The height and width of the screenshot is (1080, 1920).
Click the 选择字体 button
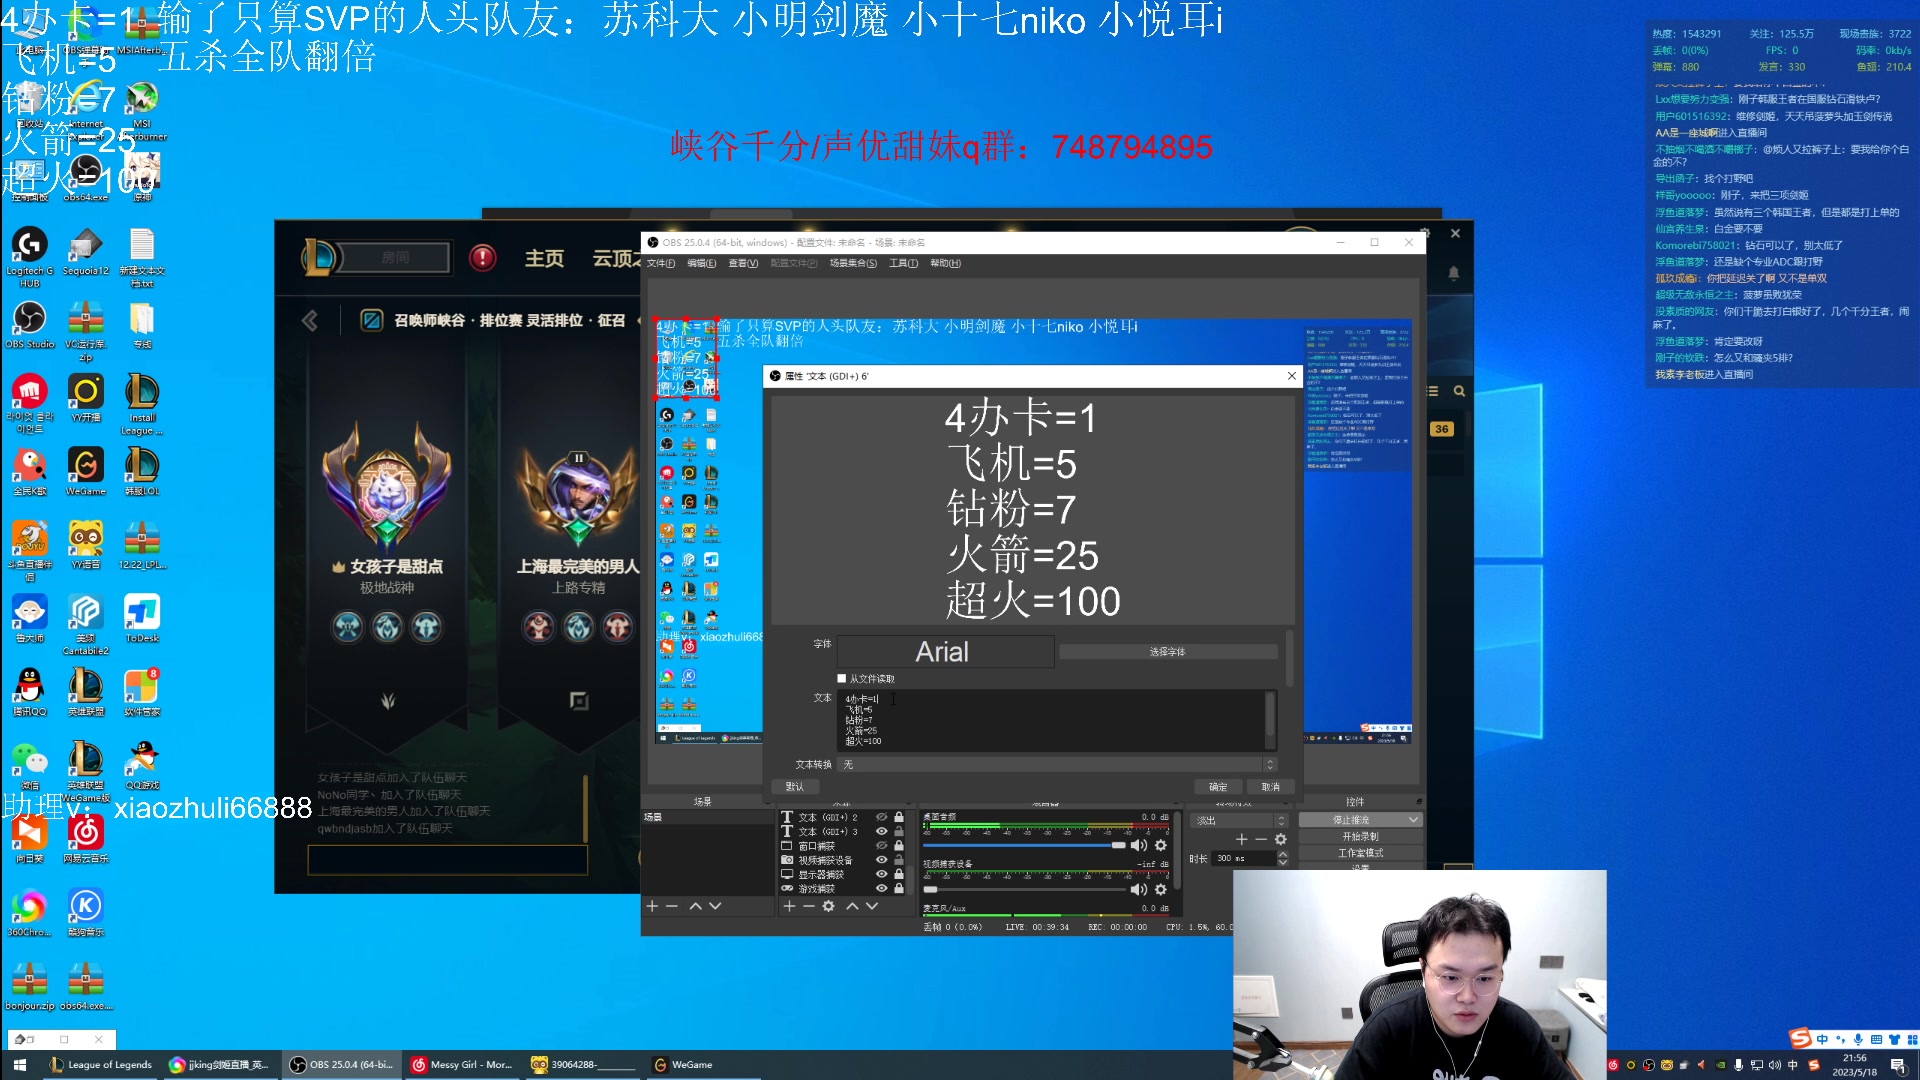tap(1167, 651)
